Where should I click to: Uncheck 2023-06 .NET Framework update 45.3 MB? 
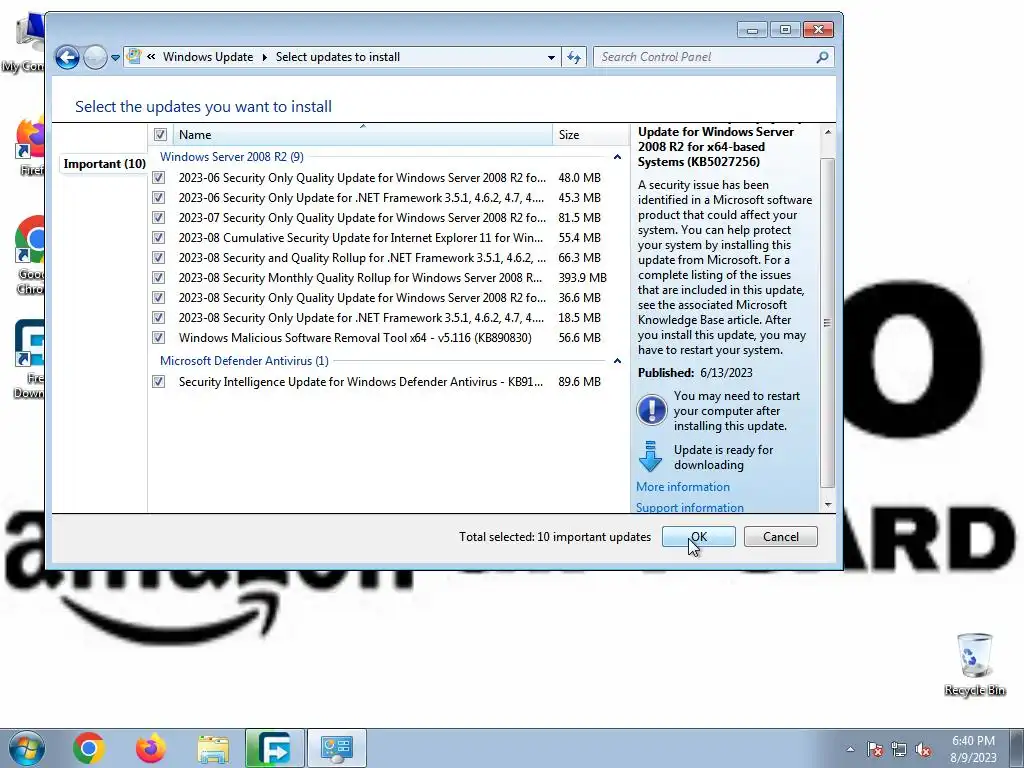pyautogui.click(x=159, y=197)
